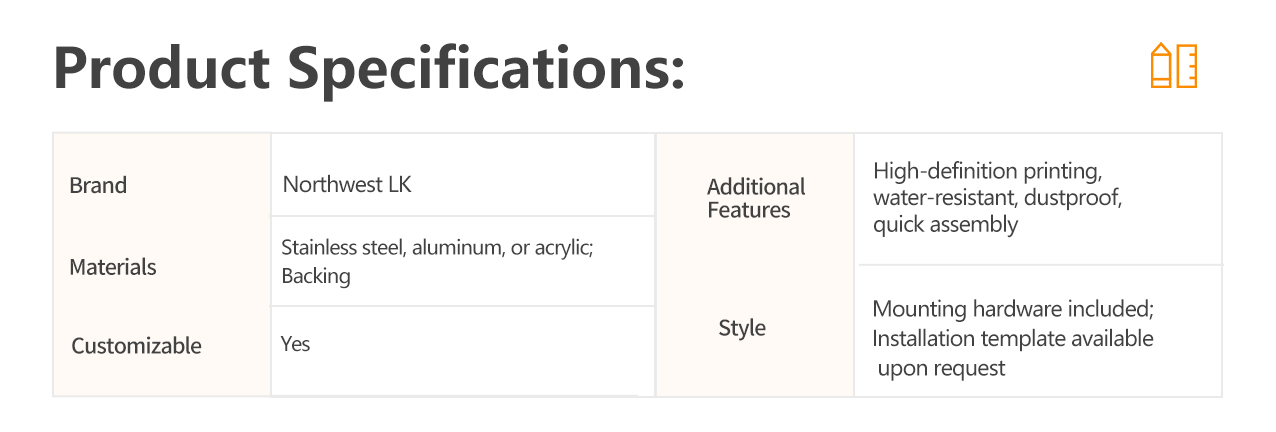This screenshot has height=432, width=1276.
Task: Click the Backing text line
Action: (x=316, y=277)
